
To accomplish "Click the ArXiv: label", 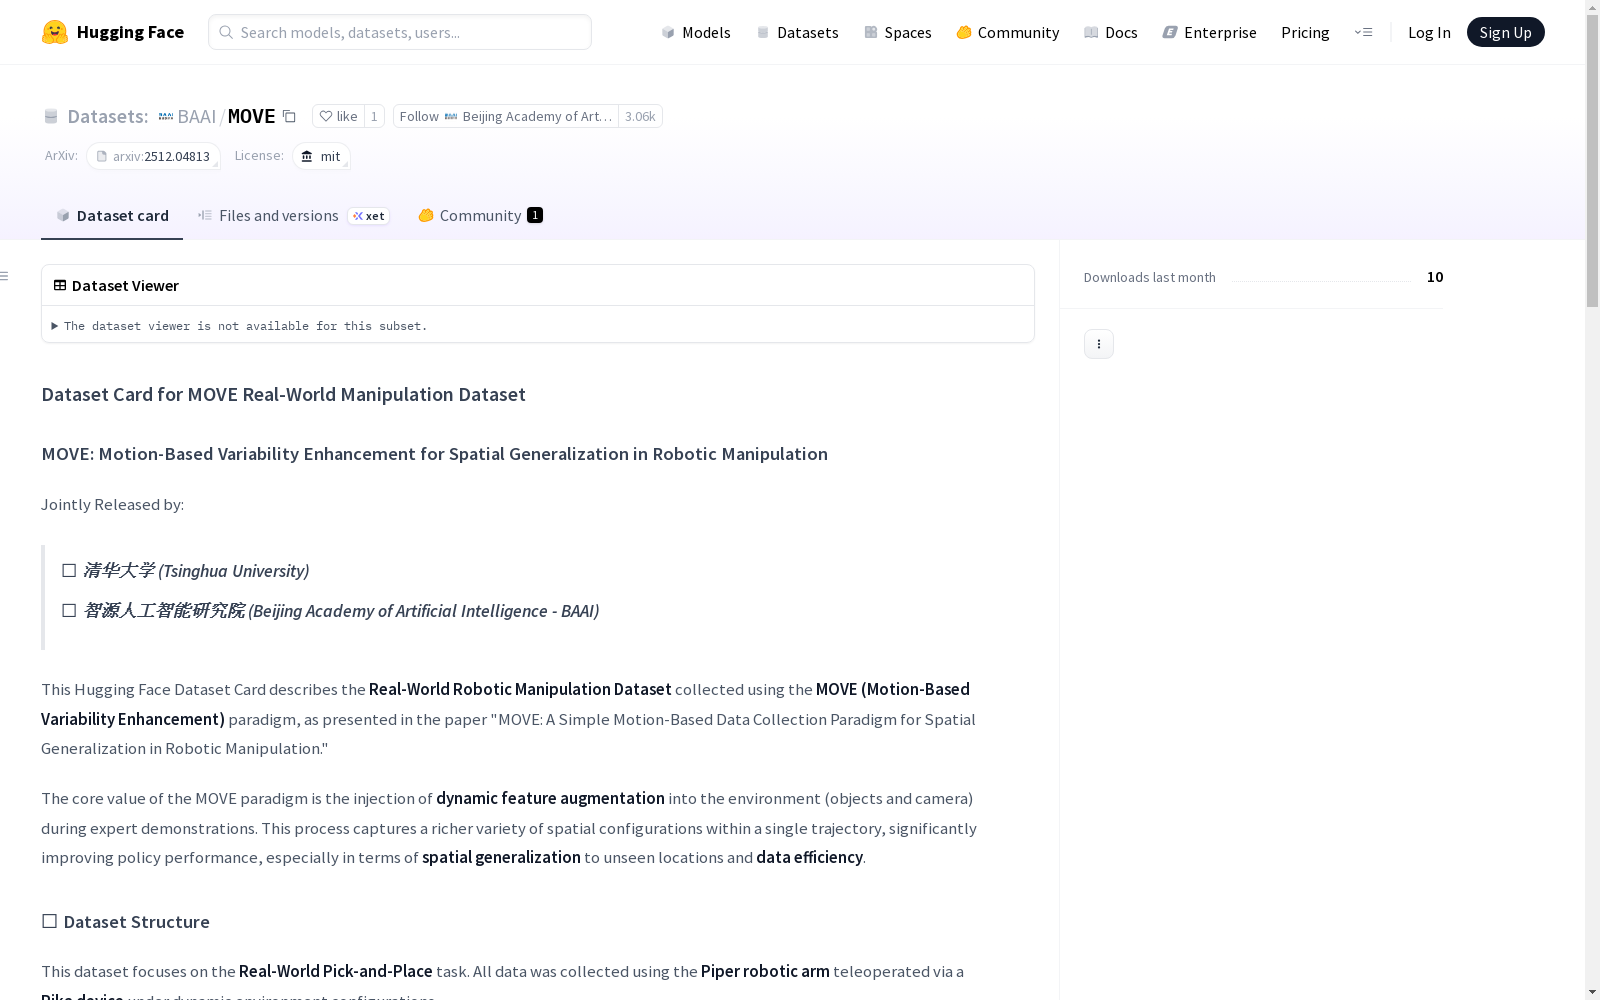I will (x=61, y=155).
